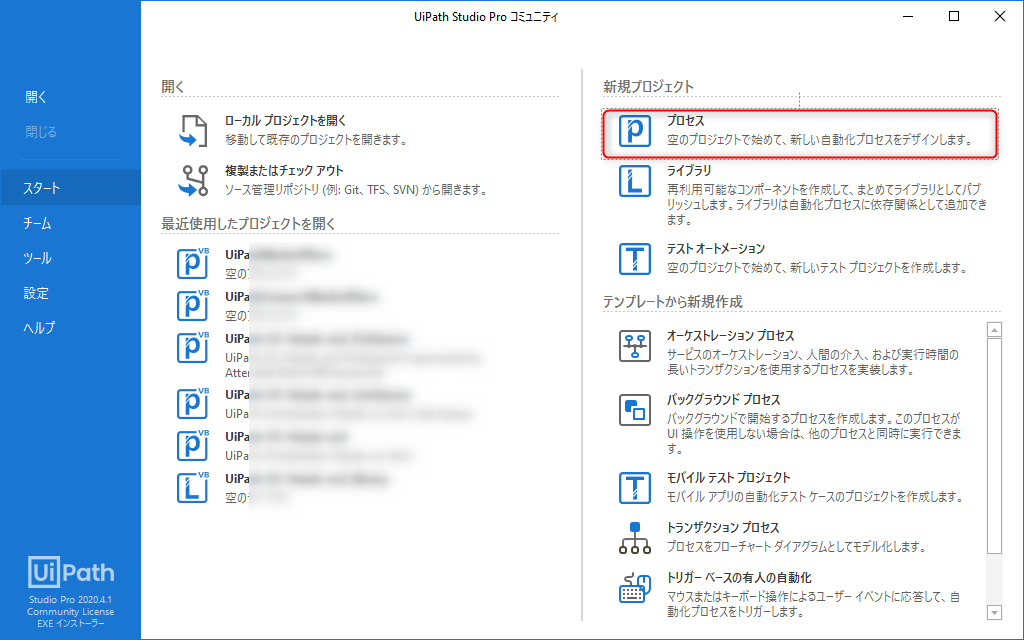The image size is (1024, 640).
Task: Close the UiPath Studio window
Action: click(1000, 16)
